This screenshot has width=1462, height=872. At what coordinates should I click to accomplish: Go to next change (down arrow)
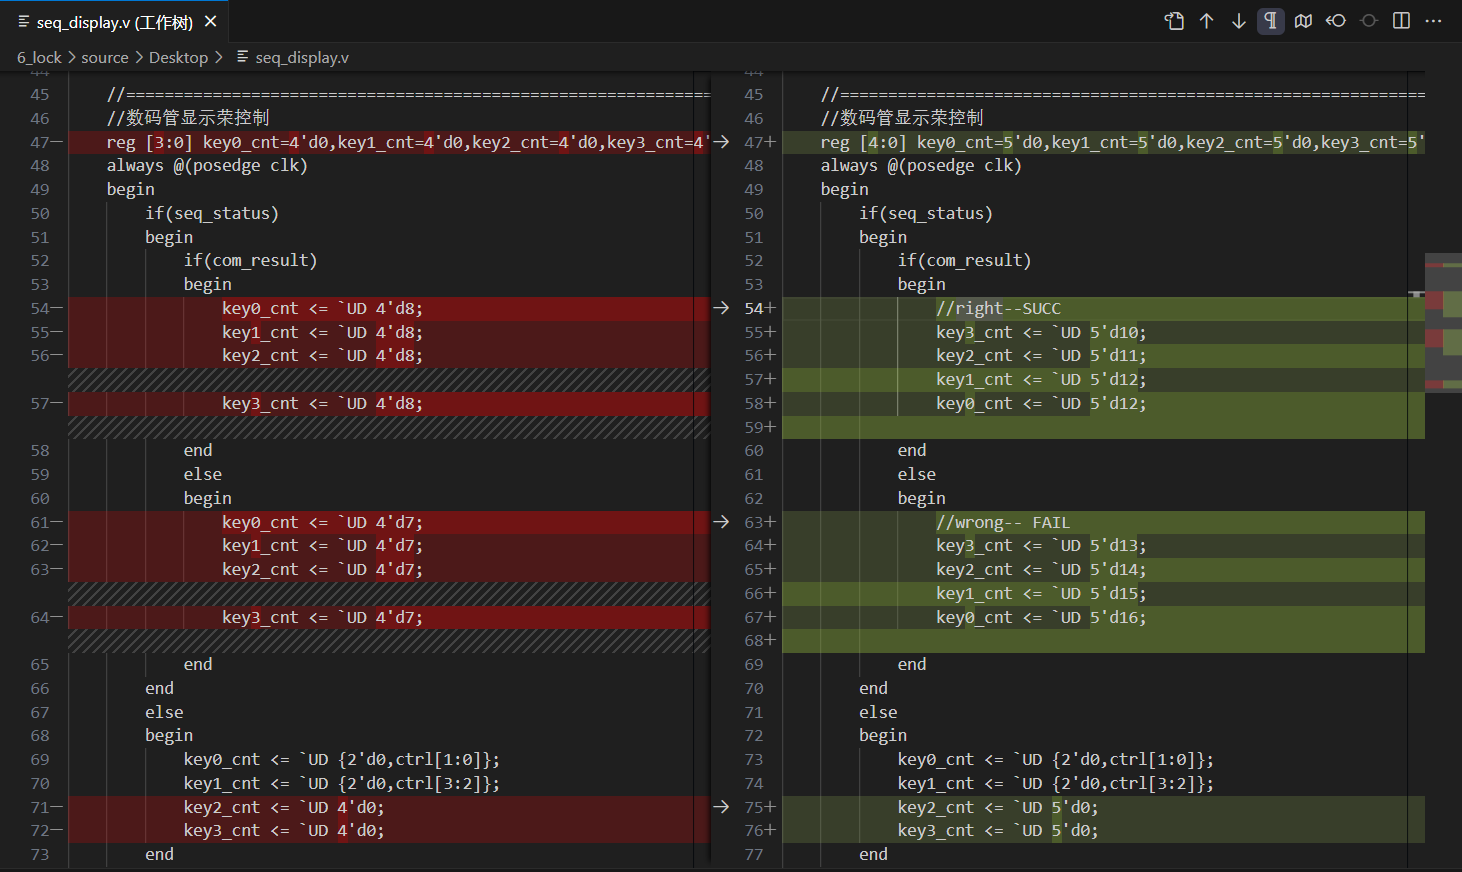coord(1239,21)
